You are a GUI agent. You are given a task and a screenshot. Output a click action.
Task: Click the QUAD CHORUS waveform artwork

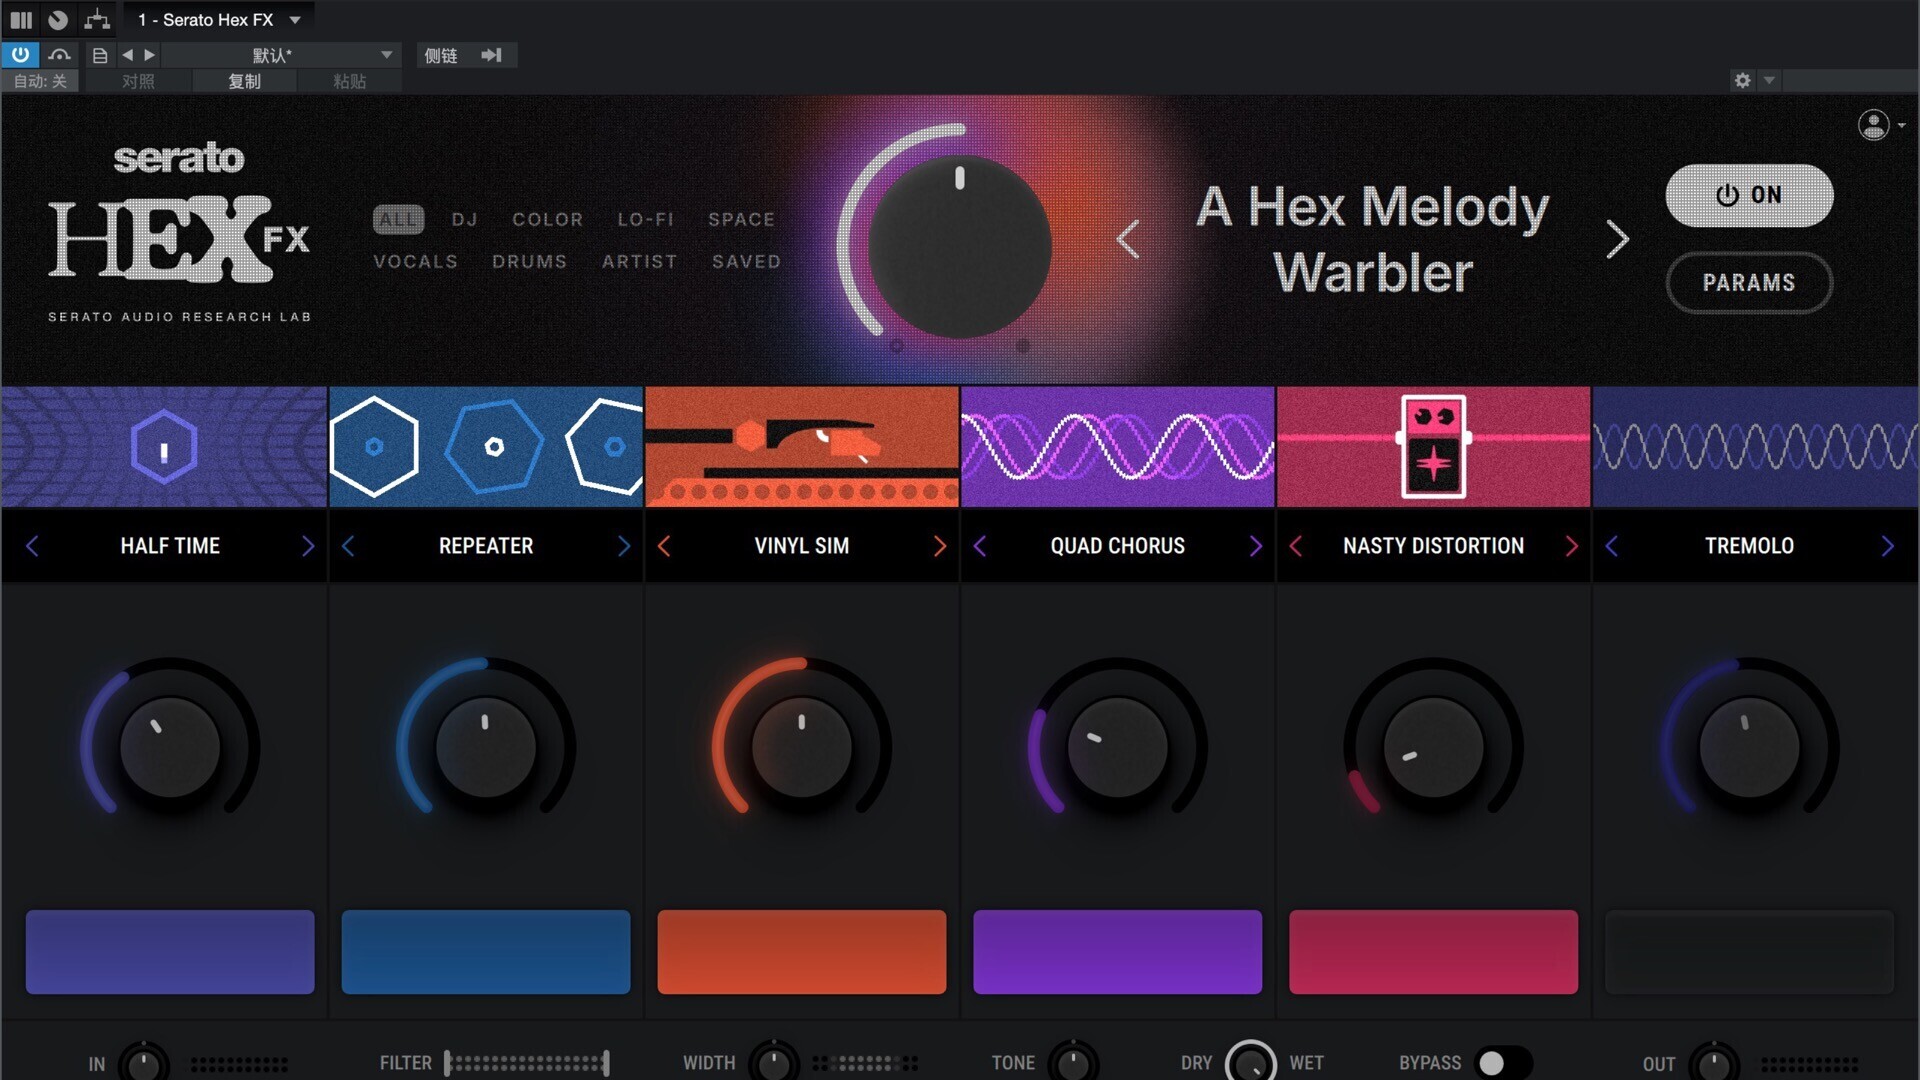(1118, 446)
